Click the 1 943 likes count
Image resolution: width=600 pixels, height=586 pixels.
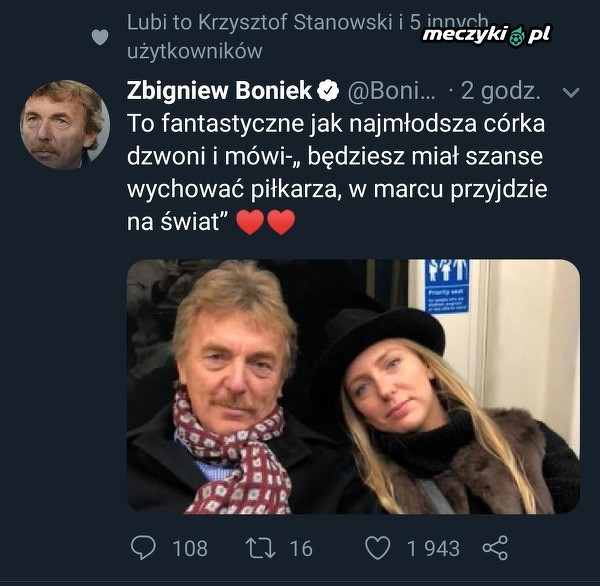[433, 548]
